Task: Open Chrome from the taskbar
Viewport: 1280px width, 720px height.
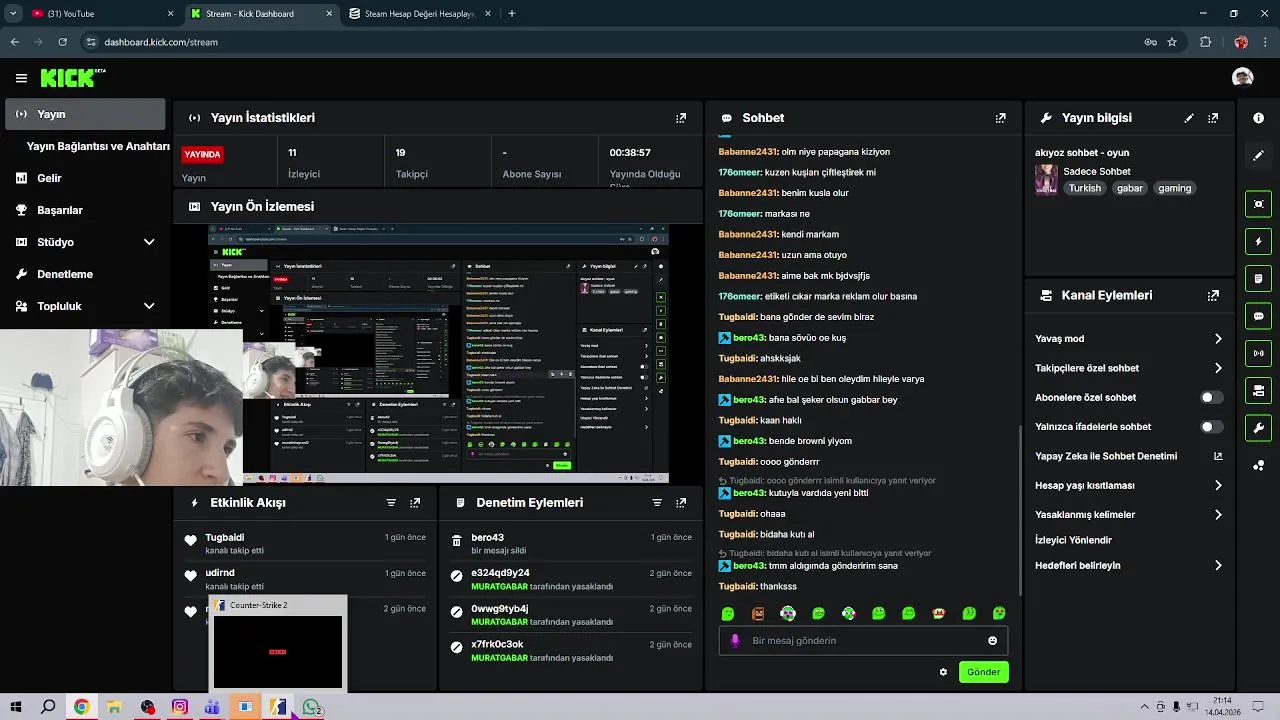Action: 81,707
